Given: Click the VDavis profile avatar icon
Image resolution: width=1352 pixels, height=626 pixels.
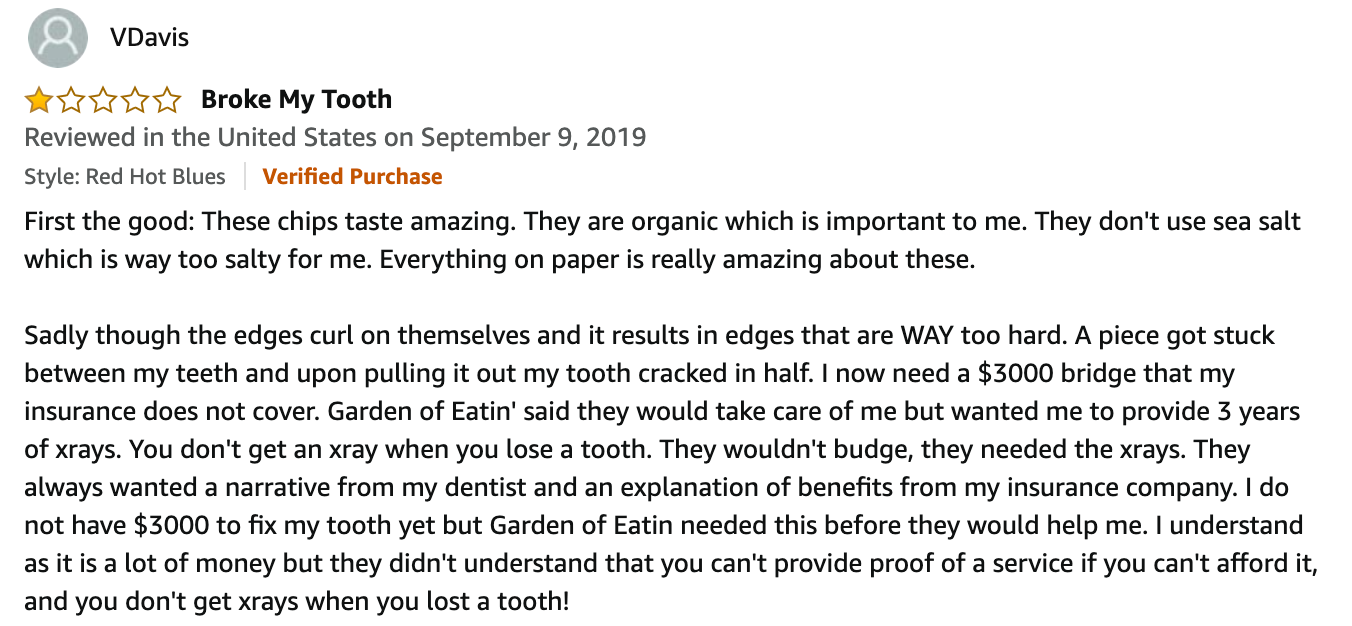Looking at the screenshot, I should tap(57, 38).
